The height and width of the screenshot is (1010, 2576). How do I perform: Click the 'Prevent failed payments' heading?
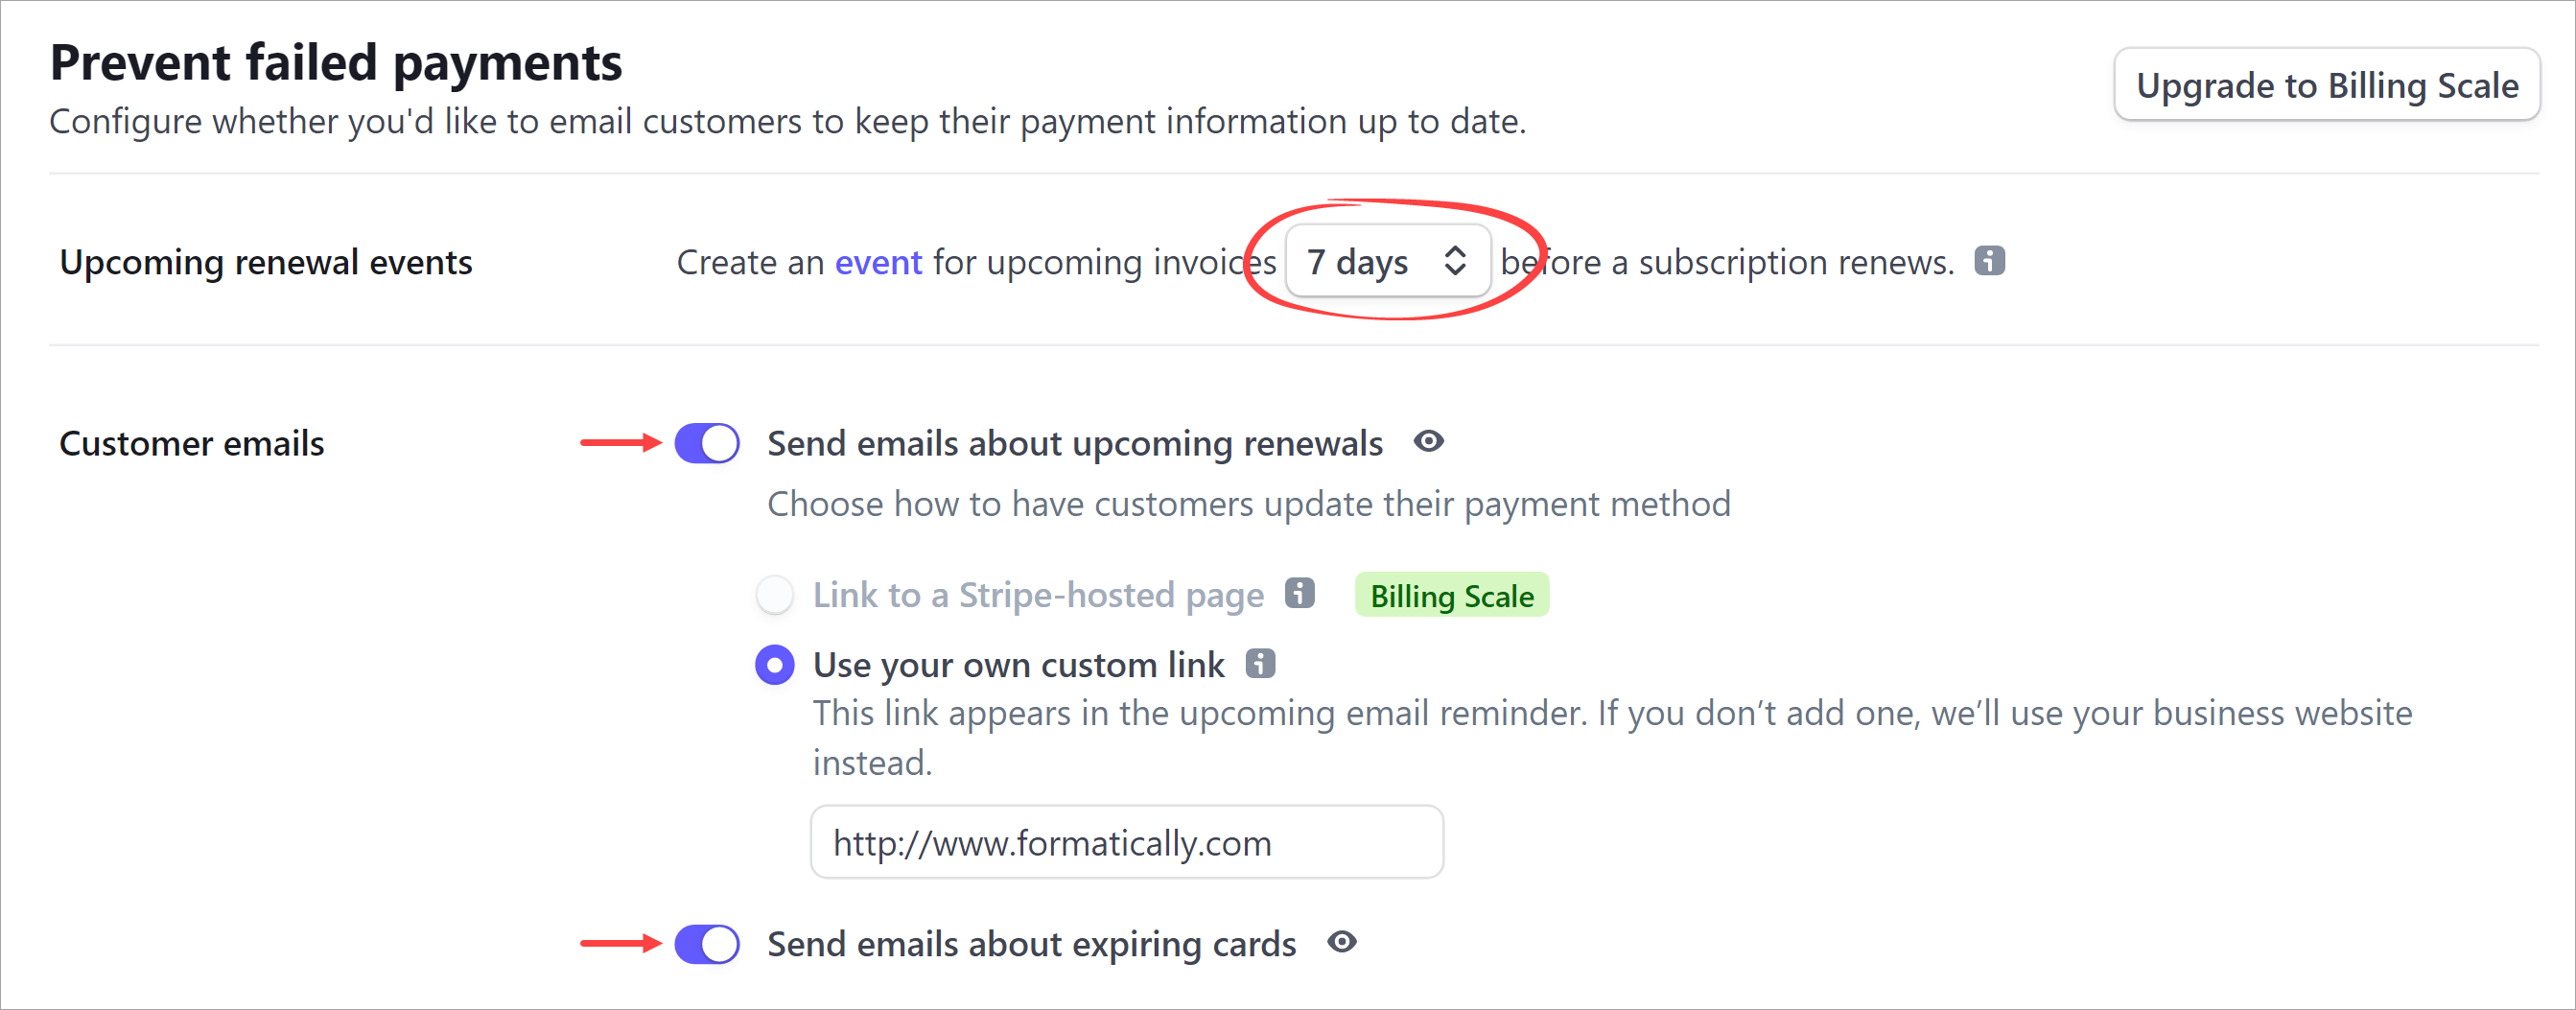pos(336,63)
